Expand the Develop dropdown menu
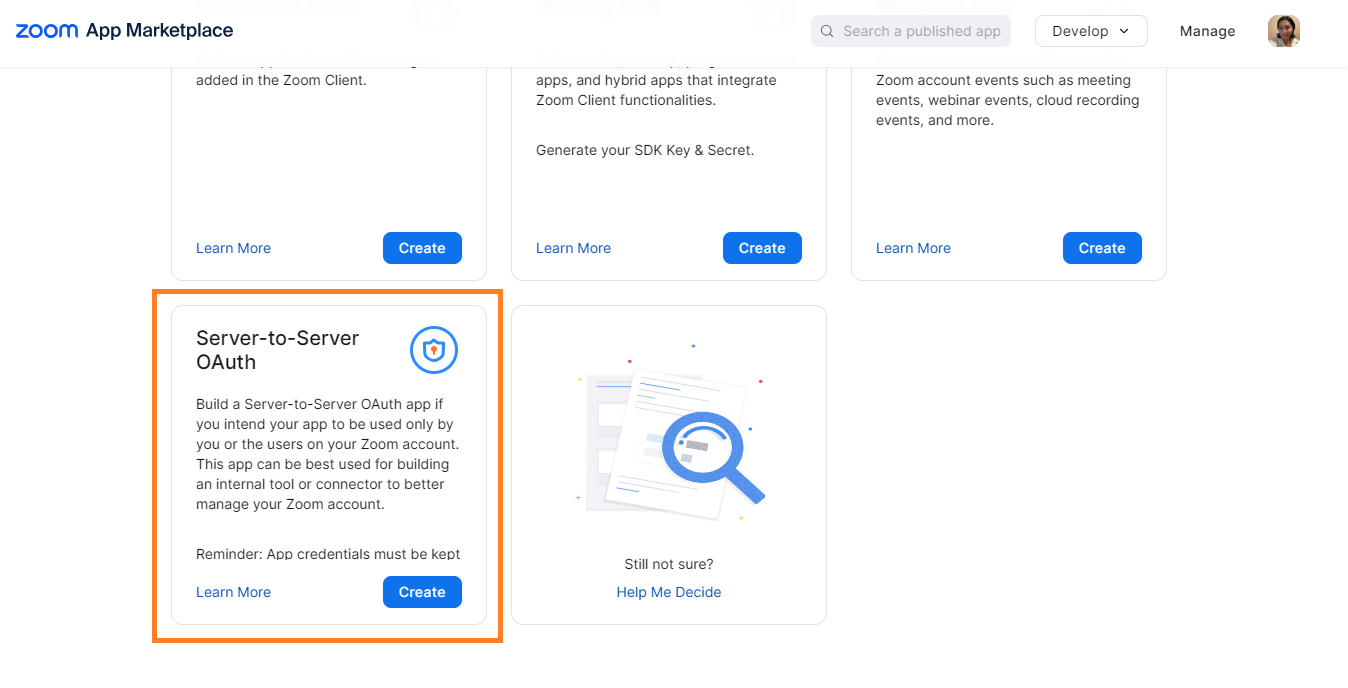The width and height of the screenshot is (1348, 688). point(1090,31)
